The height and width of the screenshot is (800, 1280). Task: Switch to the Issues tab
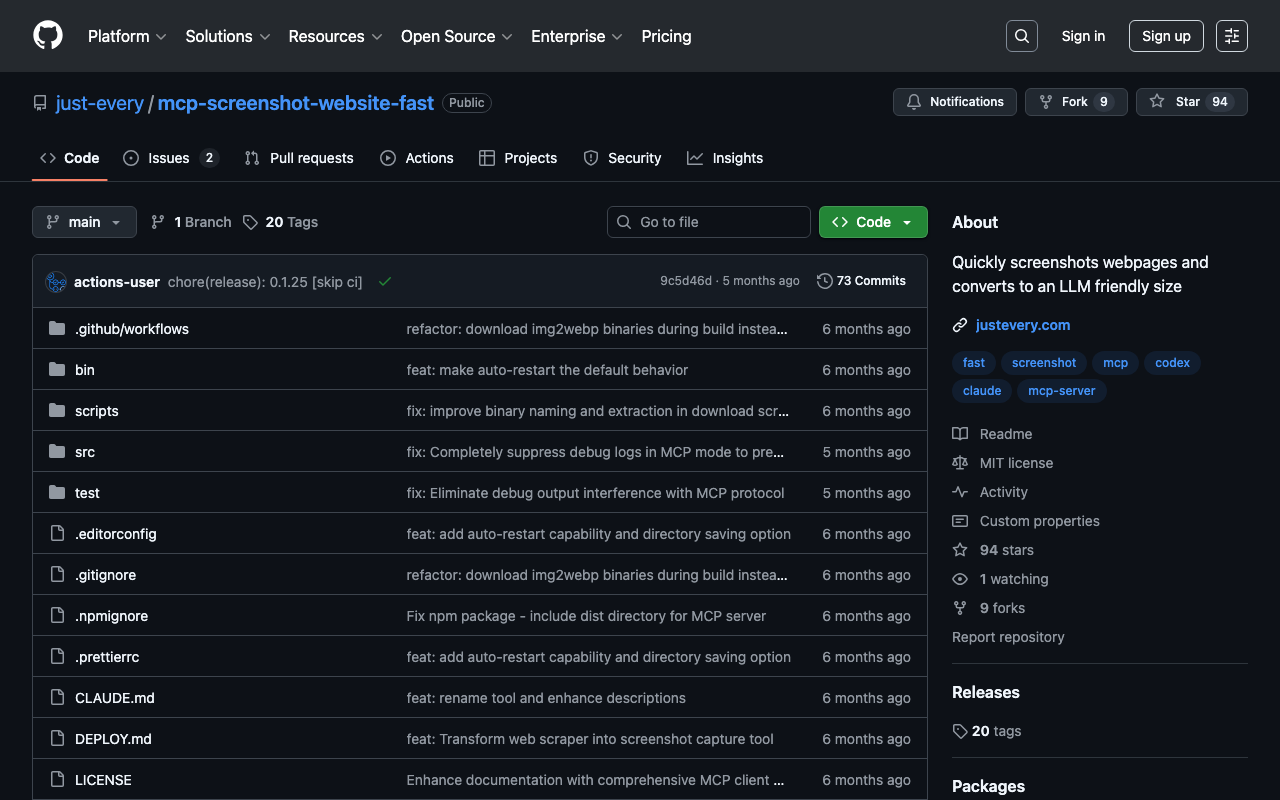click(169, 158)
